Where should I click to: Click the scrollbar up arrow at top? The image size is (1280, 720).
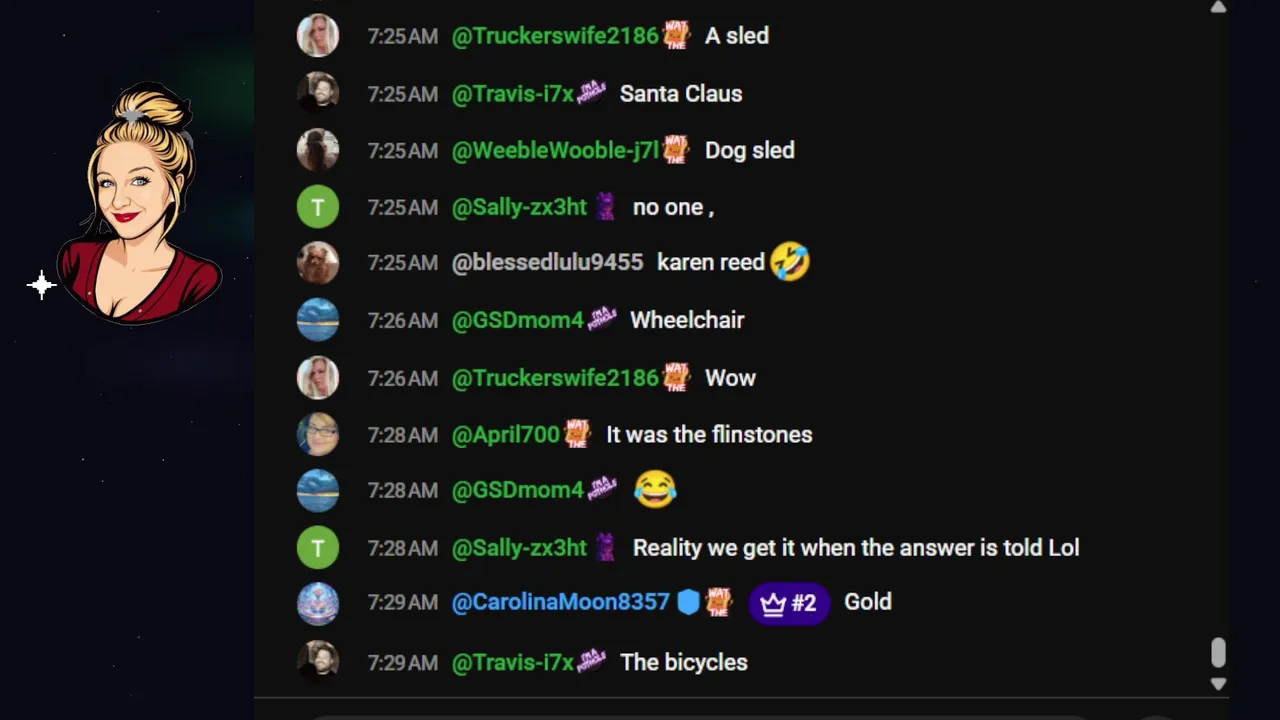tap(1218, 7)
